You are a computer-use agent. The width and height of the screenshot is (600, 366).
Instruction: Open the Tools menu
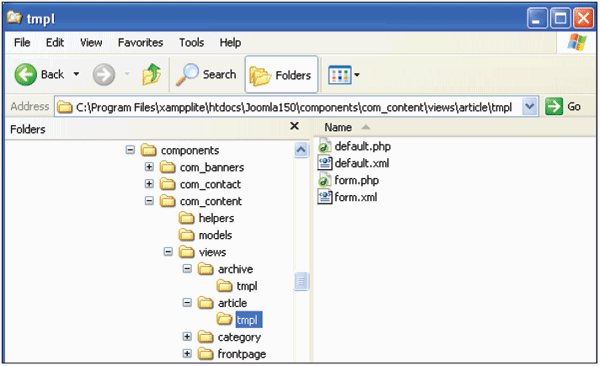[x=192, y=42]
